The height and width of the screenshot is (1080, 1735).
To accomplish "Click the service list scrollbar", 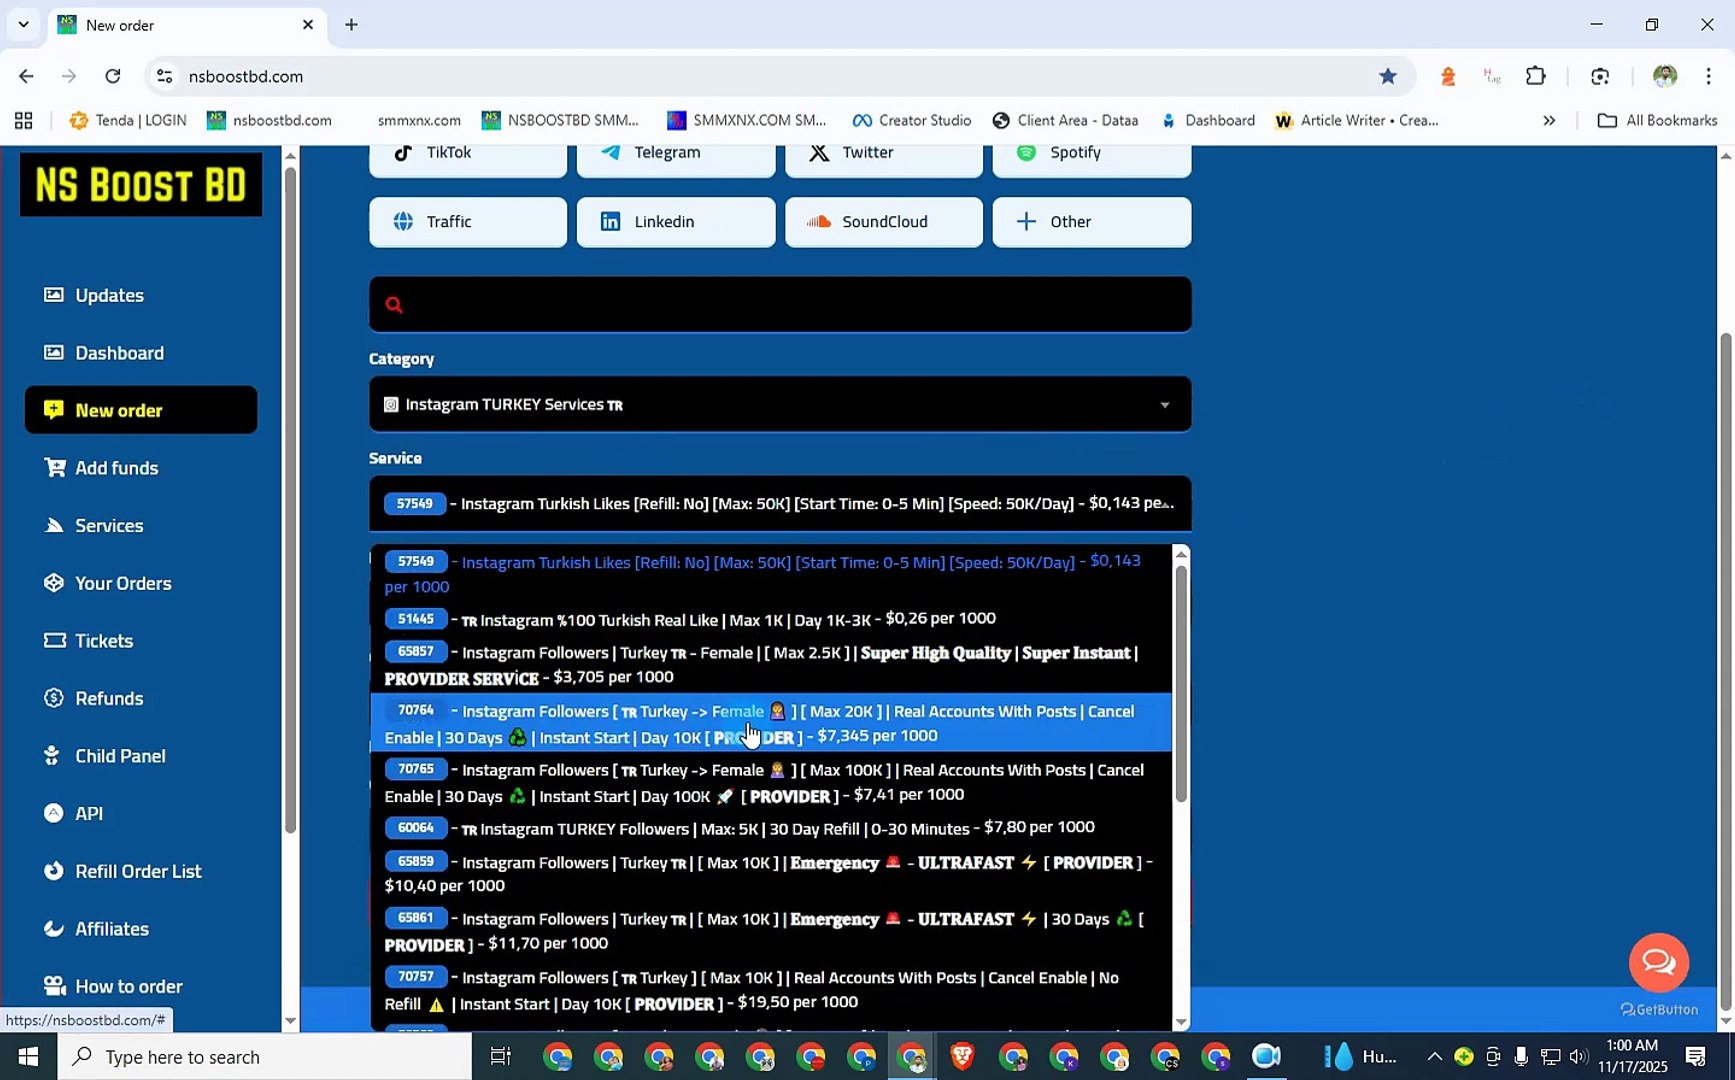I will [1181, 685].
